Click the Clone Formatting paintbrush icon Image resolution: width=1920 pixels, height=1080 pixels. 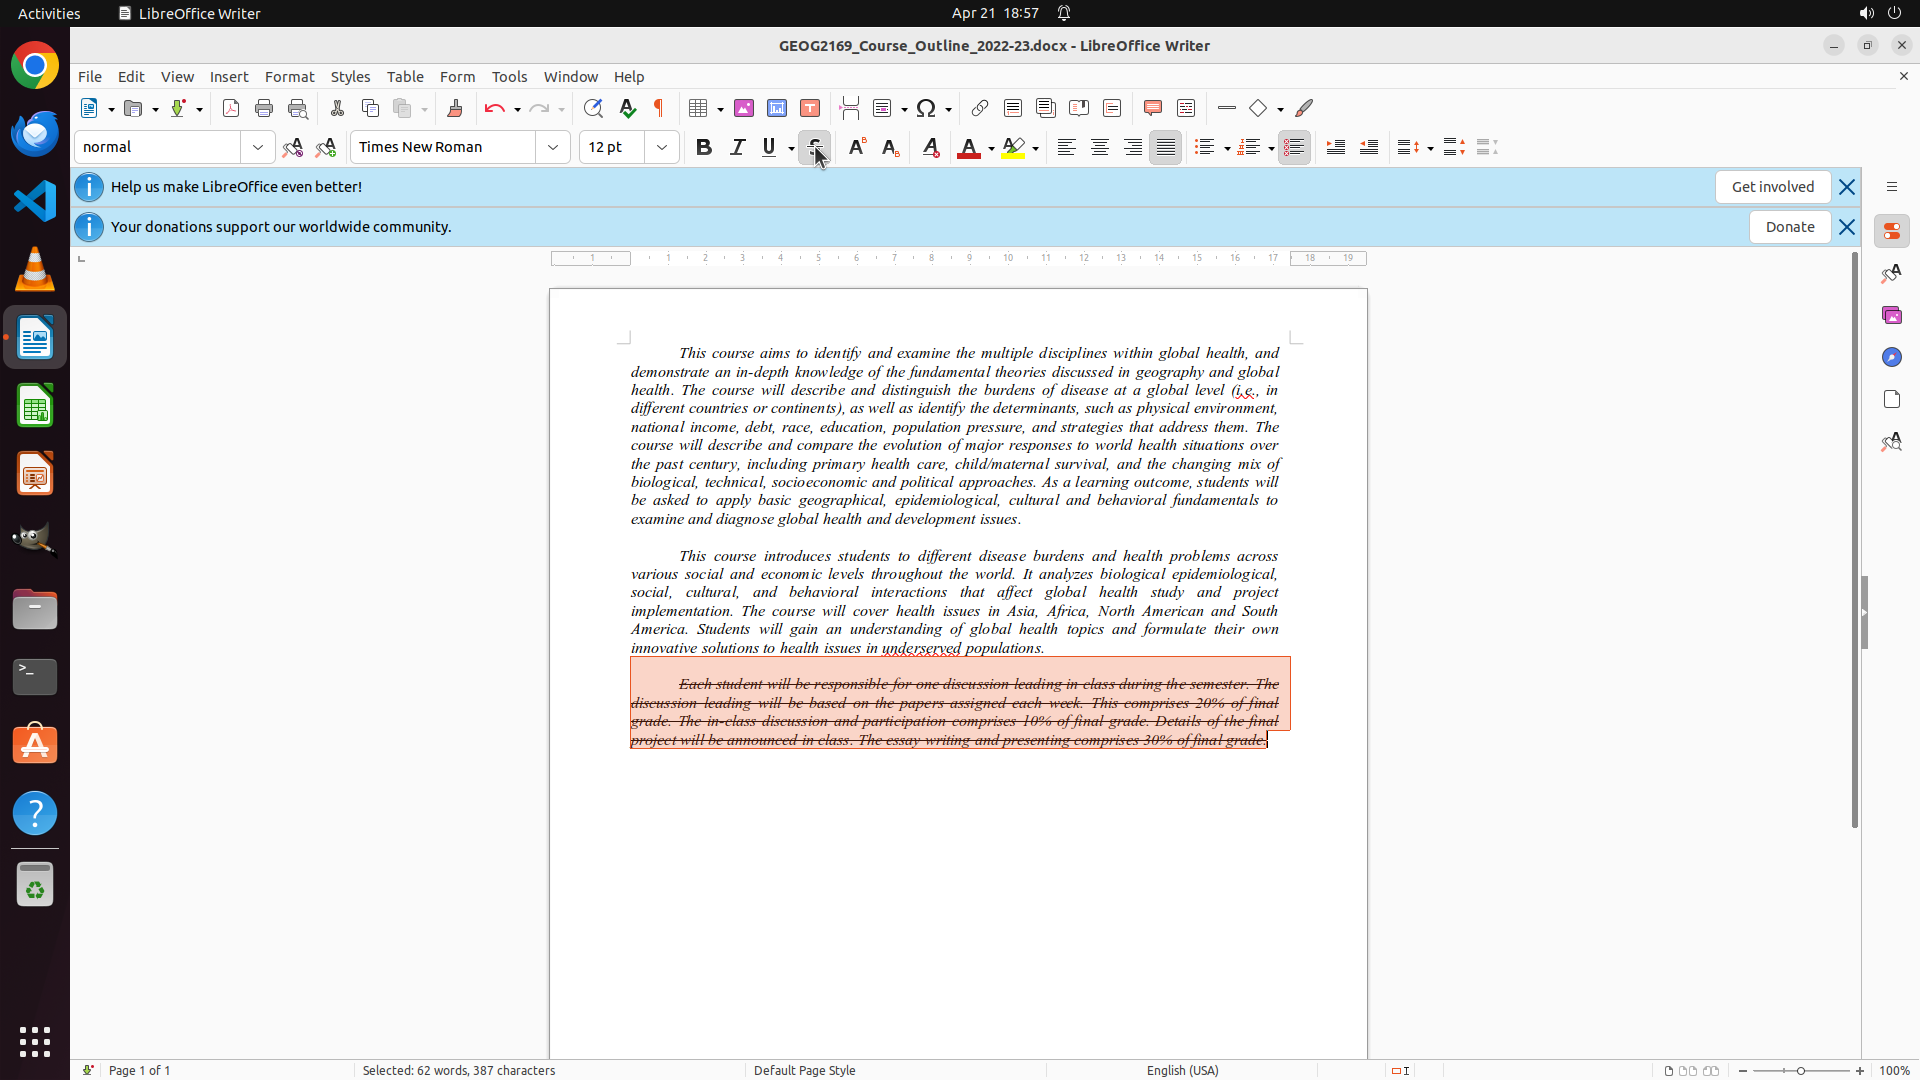pos(455,108)
